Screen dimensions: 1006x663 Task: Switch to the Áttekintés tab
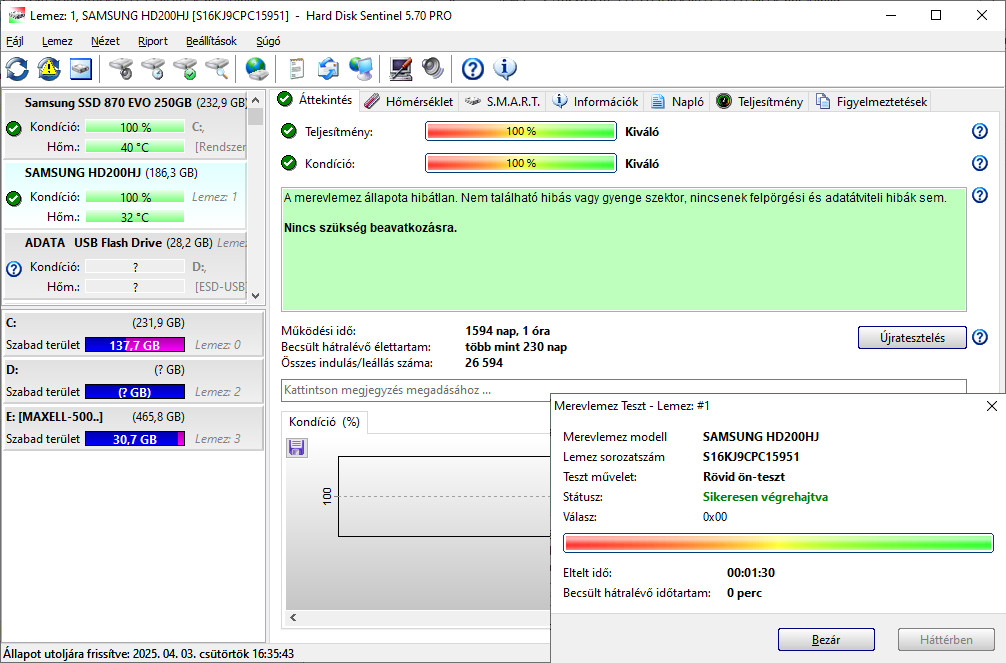coord(315,99)
